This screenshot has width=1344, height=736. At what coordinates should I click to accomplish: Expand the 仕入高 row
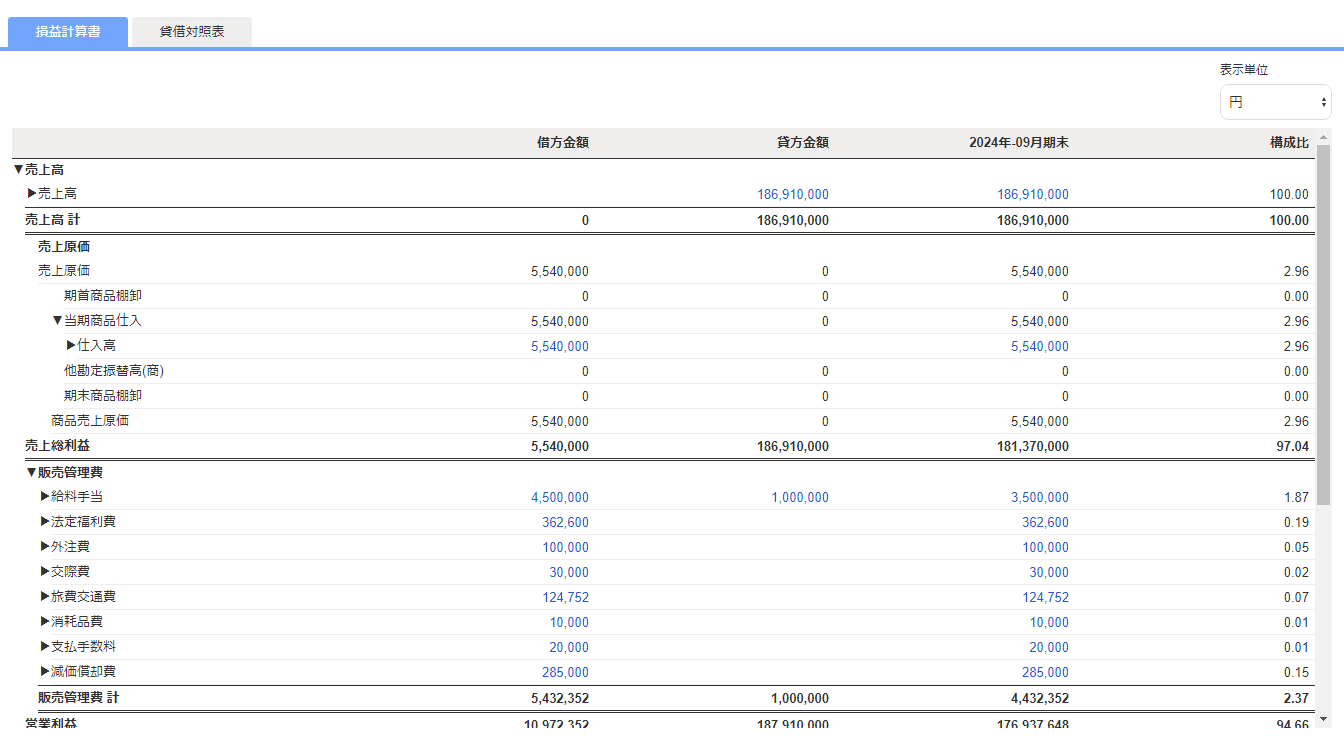click(x=71, y=345)
